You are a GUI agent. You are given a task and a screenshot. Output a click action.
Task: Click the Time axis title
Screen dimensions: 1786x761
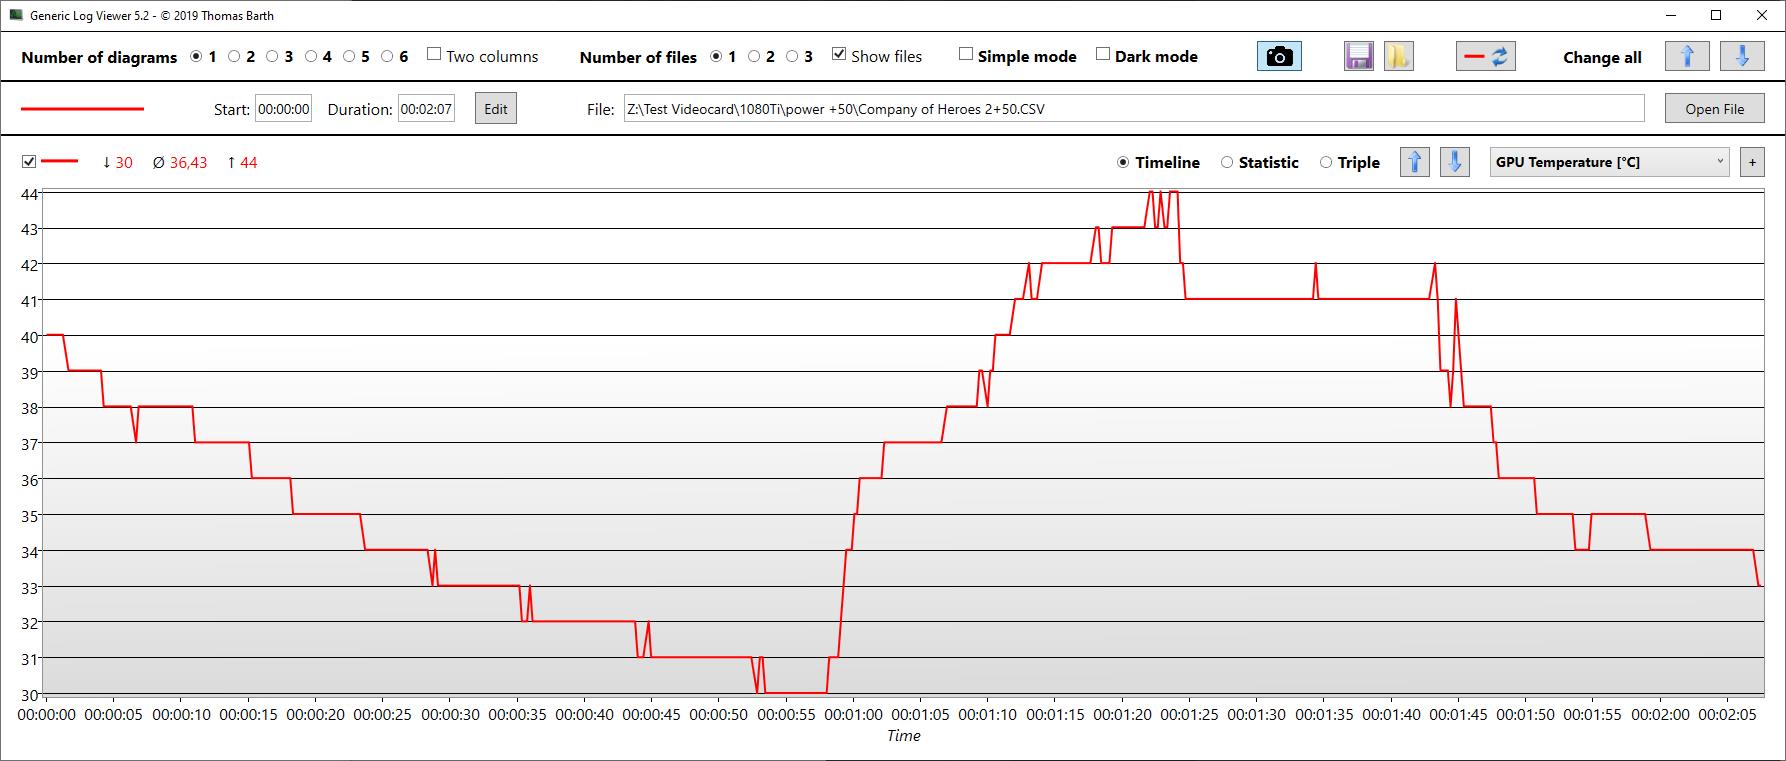click(x=904, y=736)
